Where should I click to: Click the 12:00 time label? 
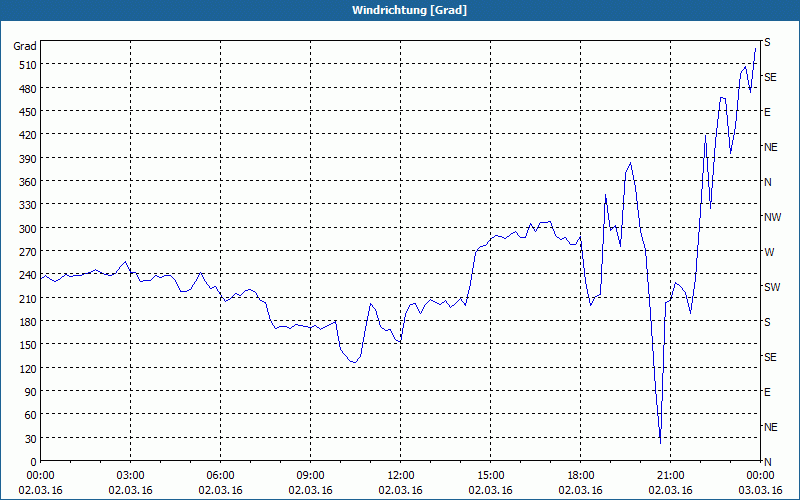pyautogui.click(x=401, y=476)
